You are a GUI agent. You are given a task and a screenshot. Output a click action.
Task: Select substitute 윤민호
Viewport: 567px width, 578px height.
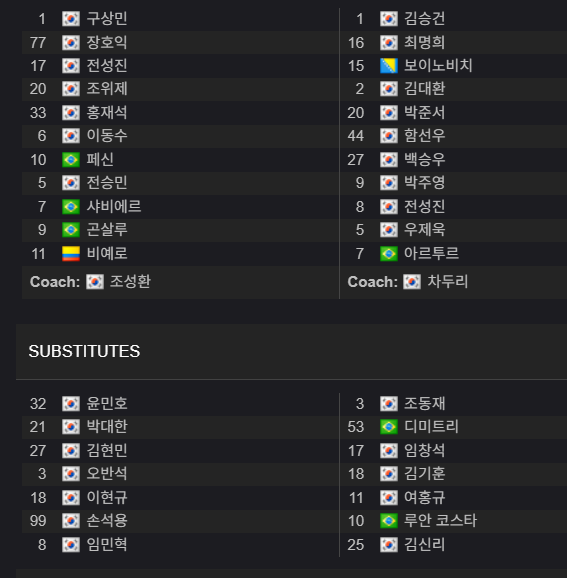(107, 403)
